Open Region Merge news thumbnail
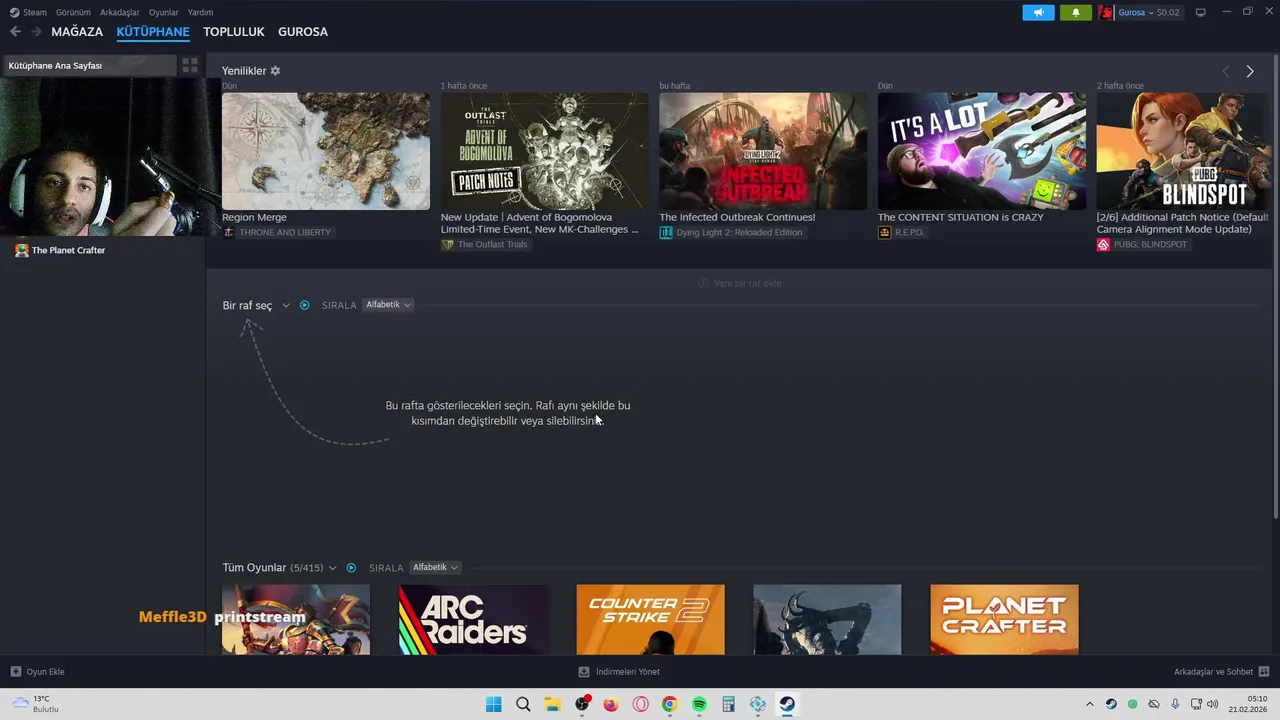The width and height of the screenshot is (1280, 720). 326,151
